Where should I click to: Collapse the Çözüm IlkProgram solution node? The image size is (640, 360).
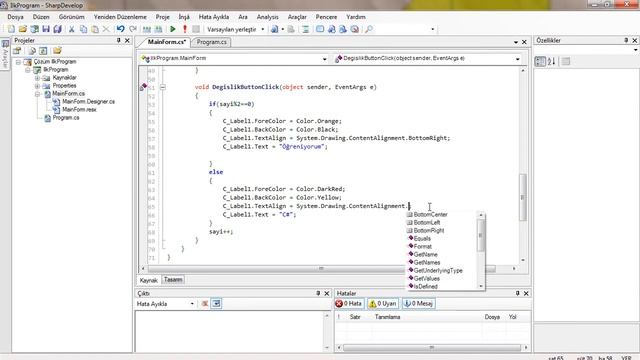click(x=18, y=62)
